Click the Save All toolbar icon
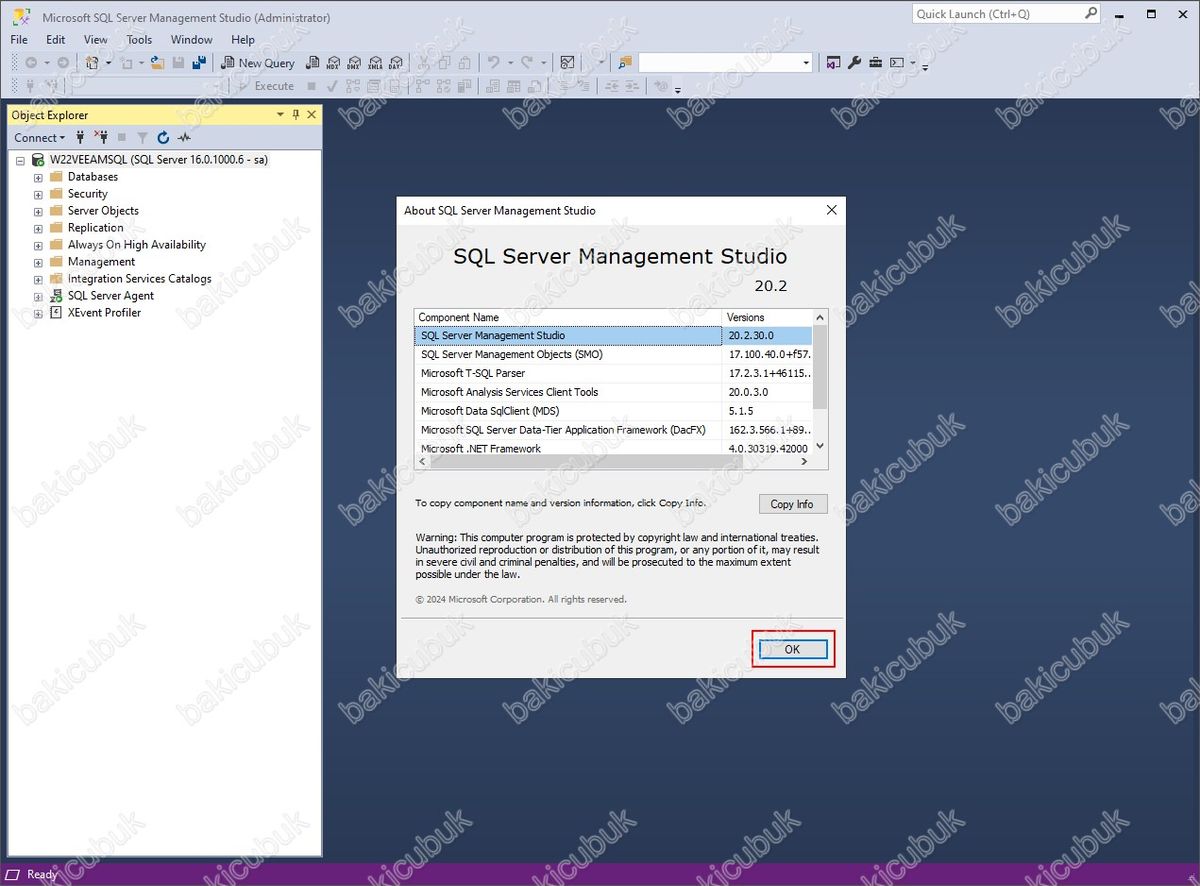 coord(199,63)
